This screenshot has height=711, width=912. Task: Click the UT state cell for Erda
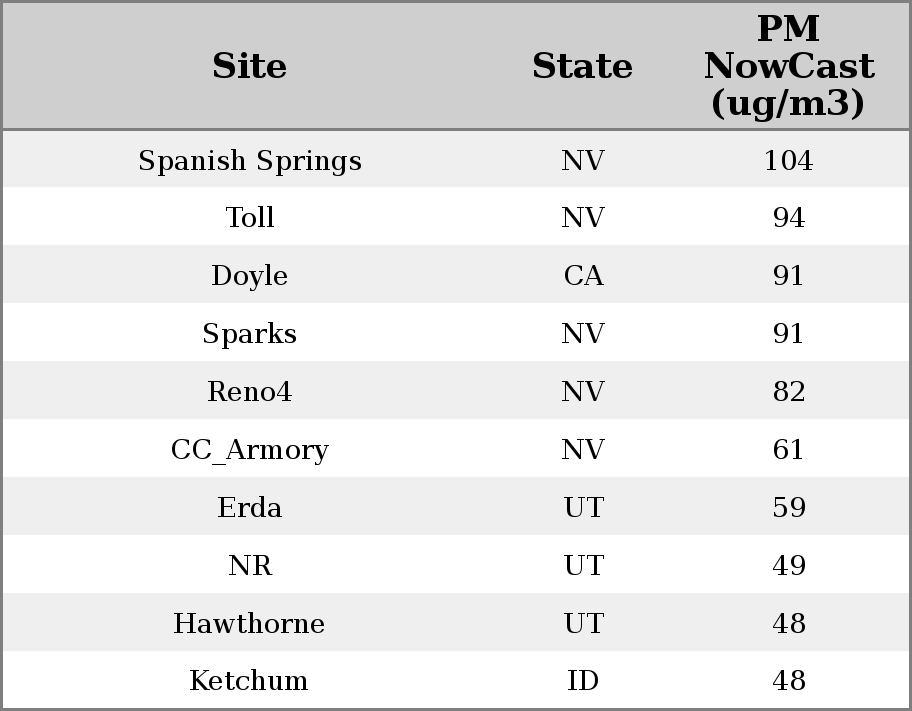583,508
